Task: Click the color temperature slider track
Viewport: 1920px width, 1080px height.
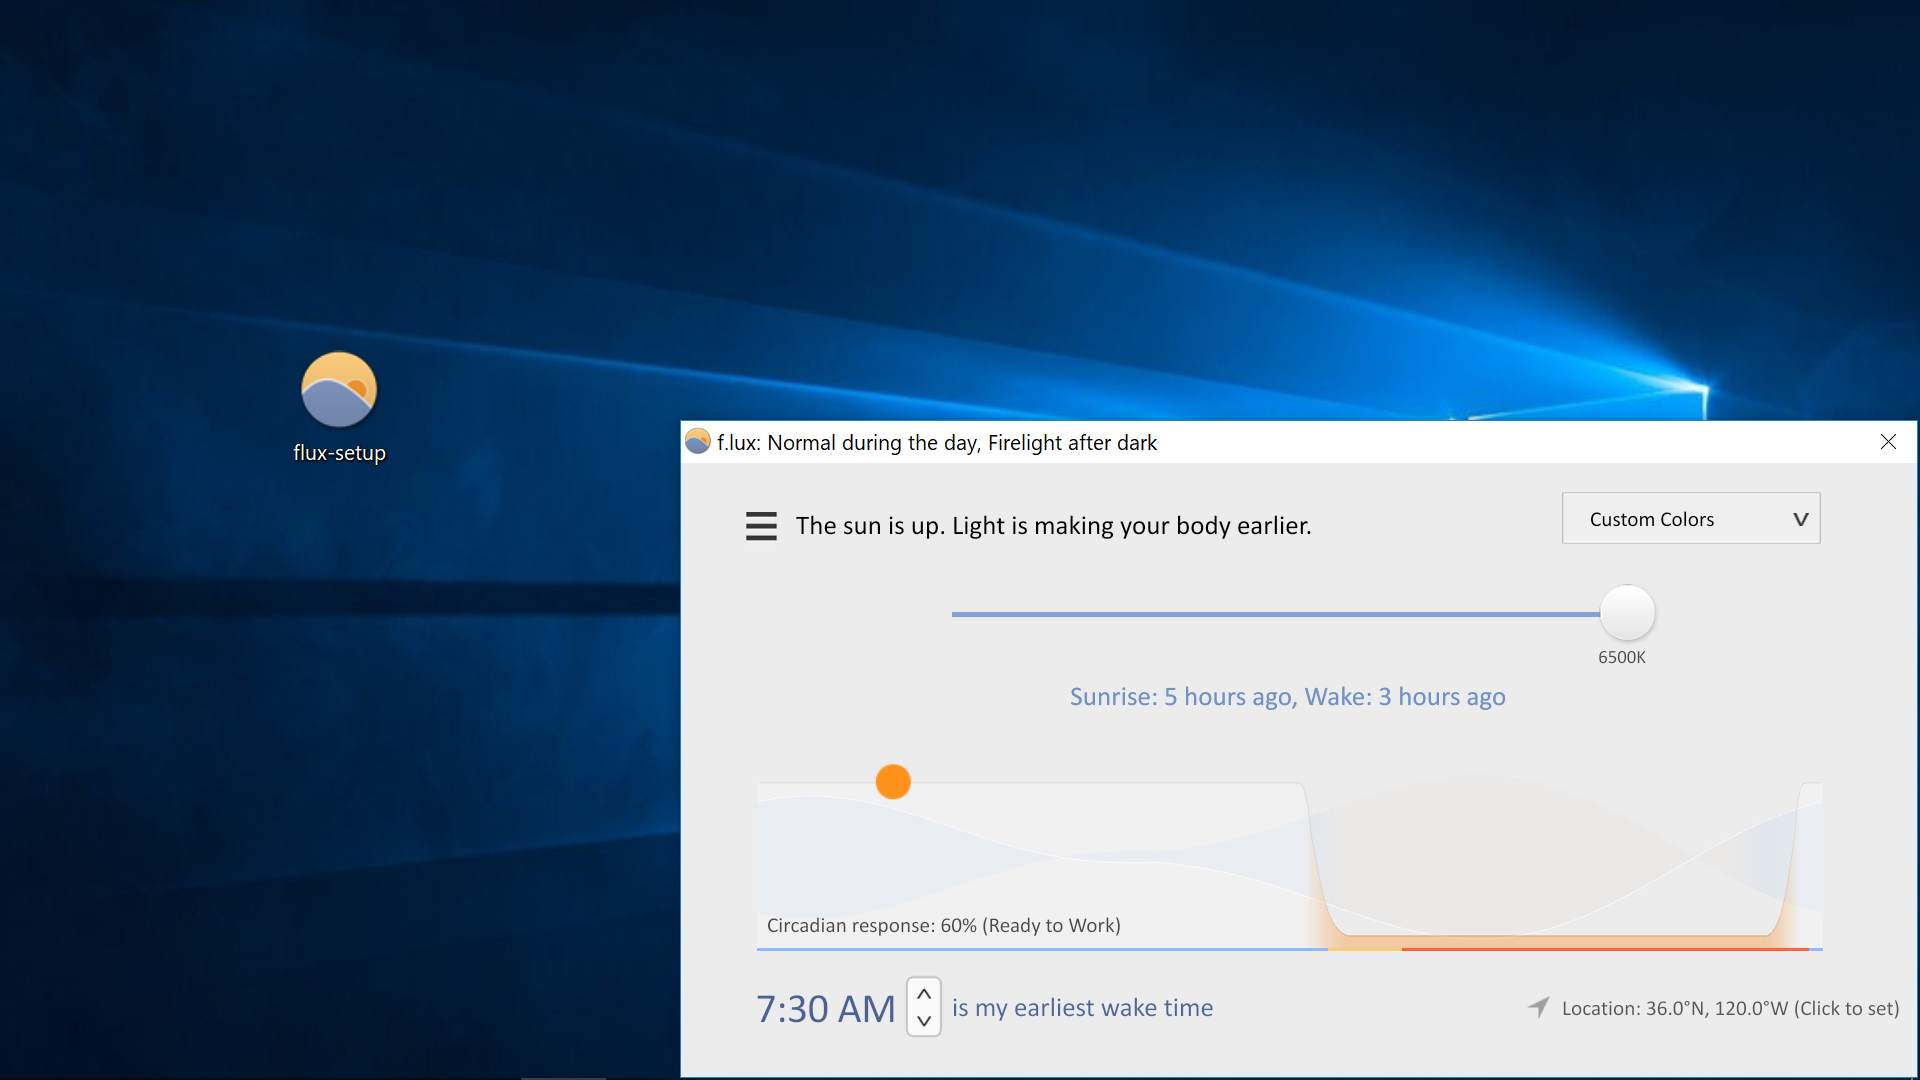Action: (1275, 614)
